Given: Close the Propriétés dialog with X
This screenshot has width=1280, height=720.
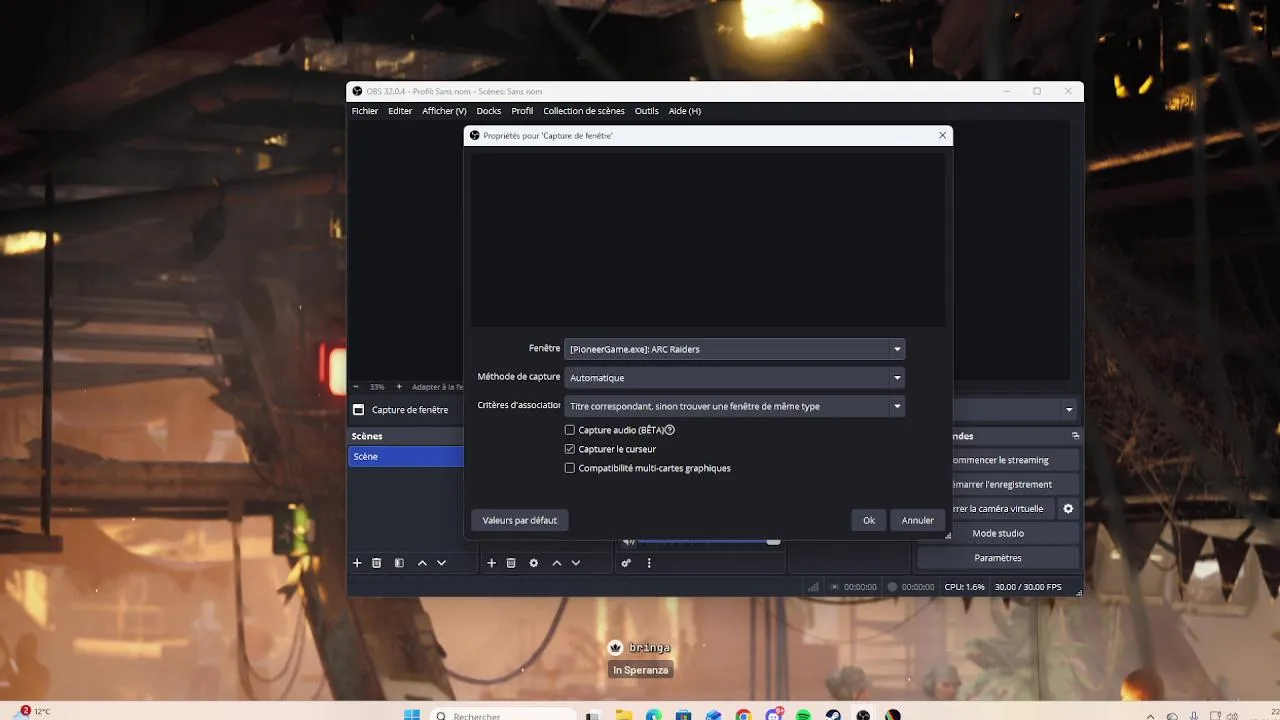Looking at the screenshot, I should 942,135.
